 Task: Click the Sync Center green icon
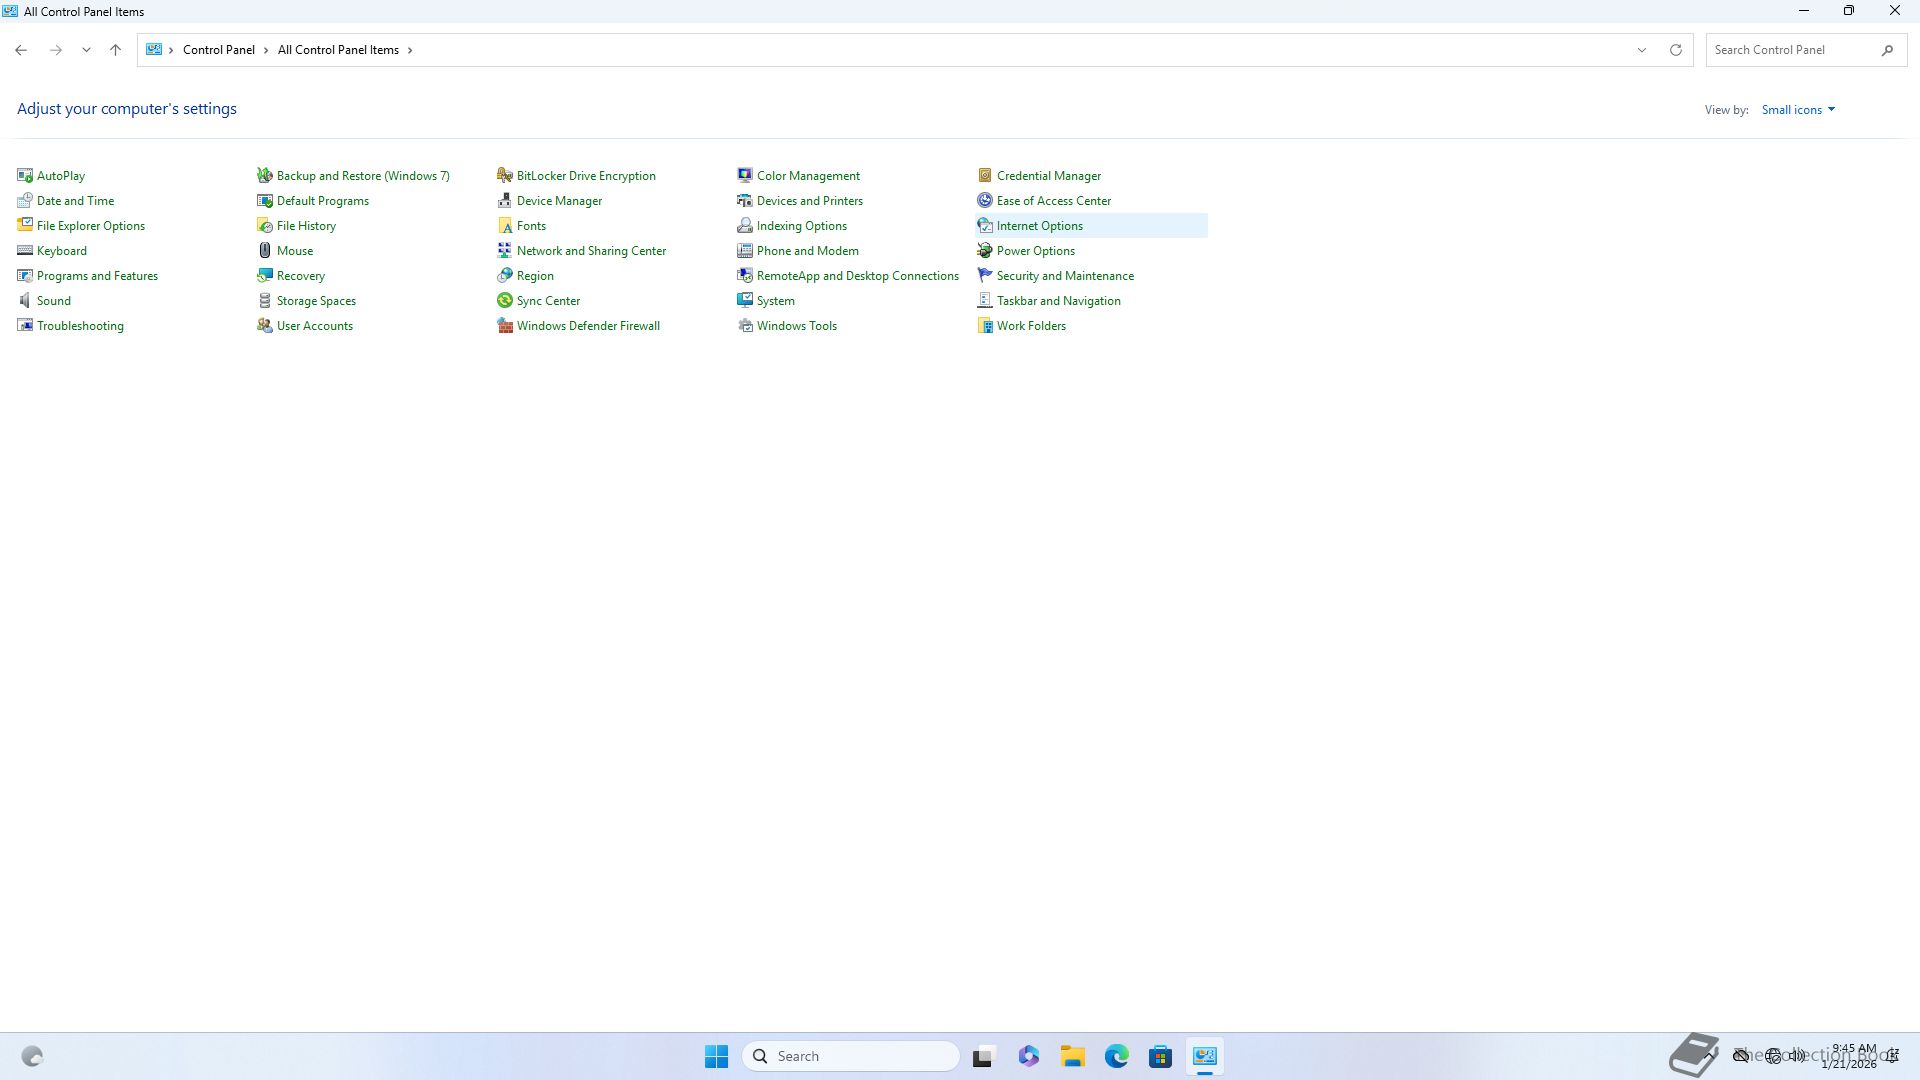(x=505, y=301)
